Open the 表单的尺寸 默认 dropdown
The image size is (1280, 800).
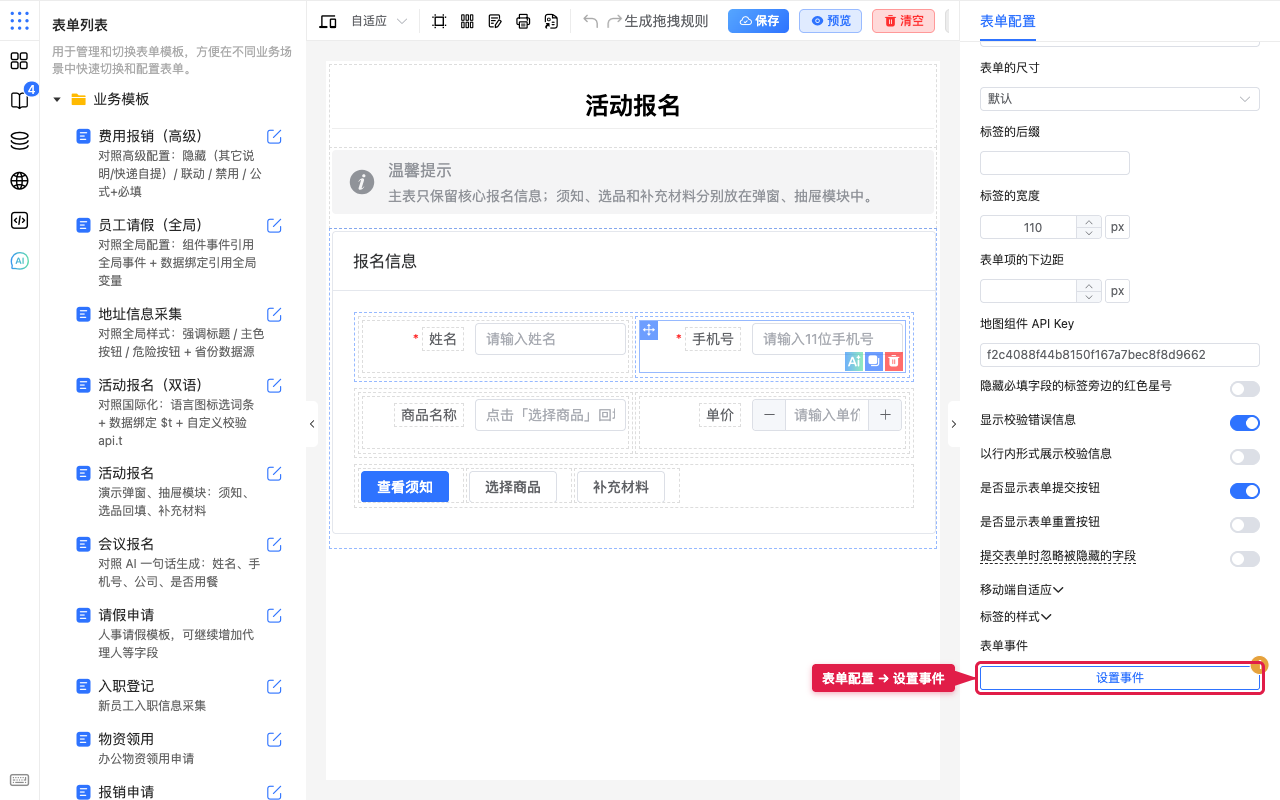pos(1120,99)
